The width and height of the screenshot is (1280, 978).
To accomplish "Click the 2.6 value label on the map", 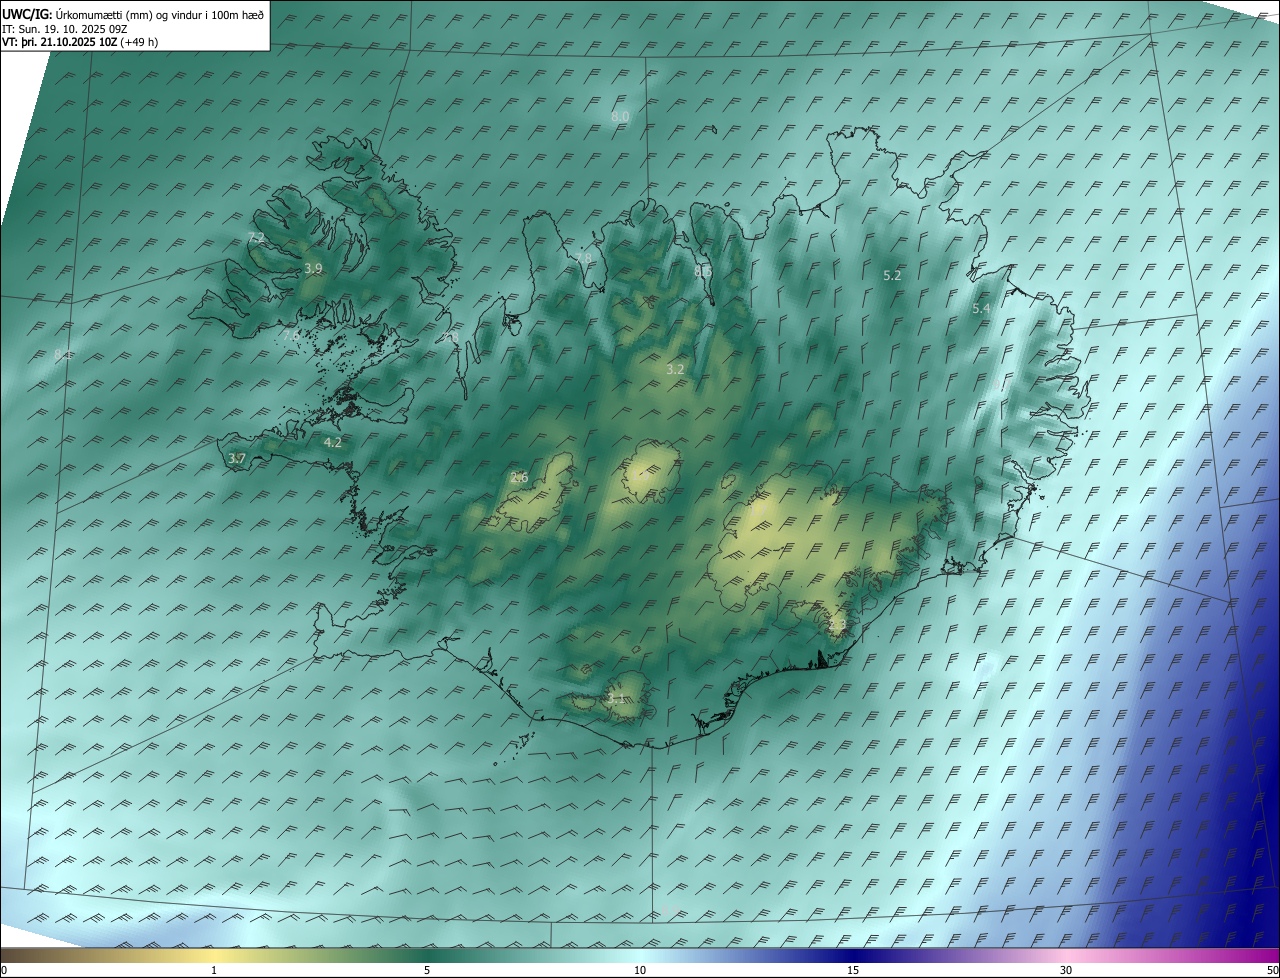I will pos(519,478).
